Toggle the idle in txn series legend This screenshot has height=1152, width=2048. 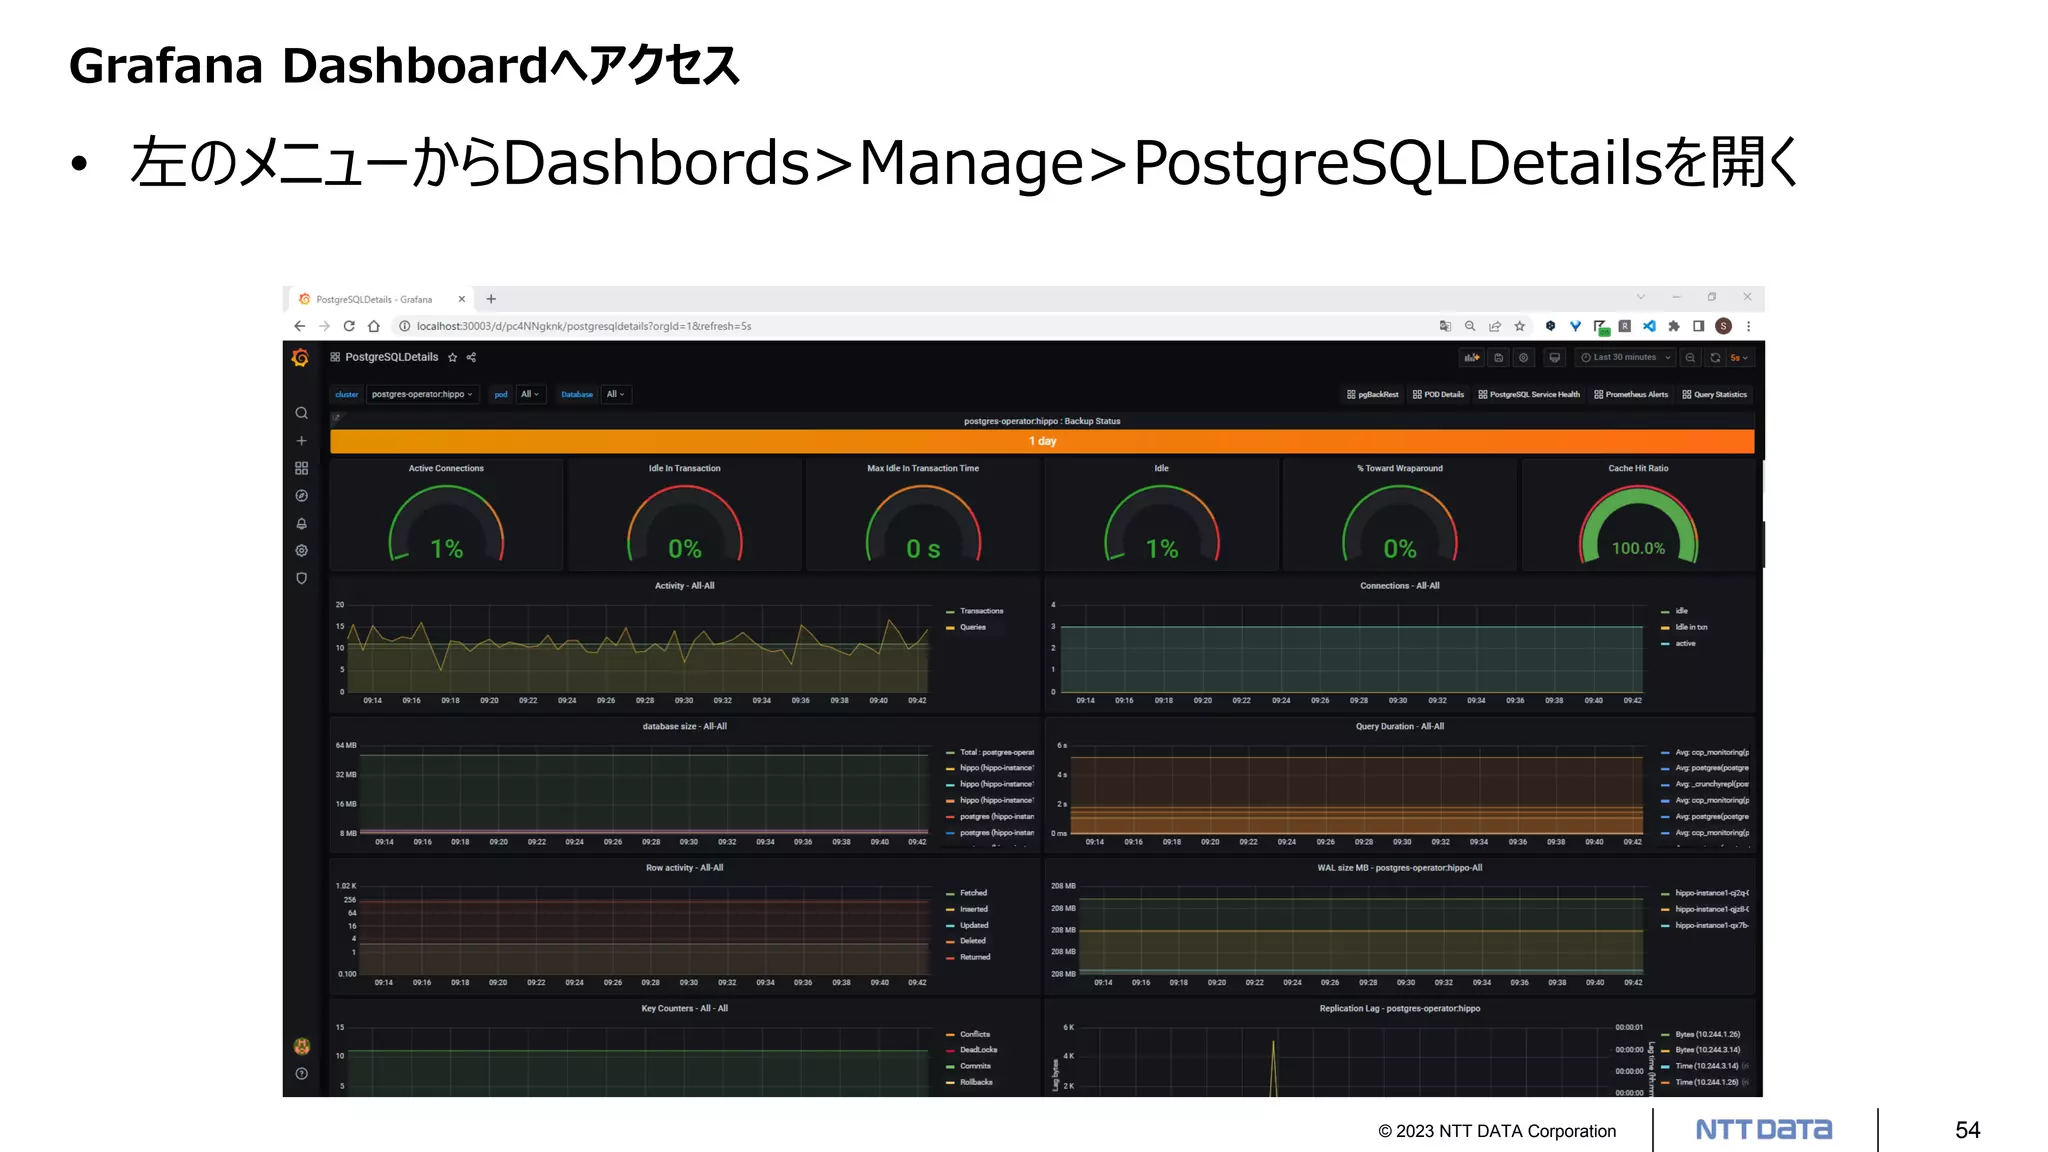click(x=1691, y=627)
